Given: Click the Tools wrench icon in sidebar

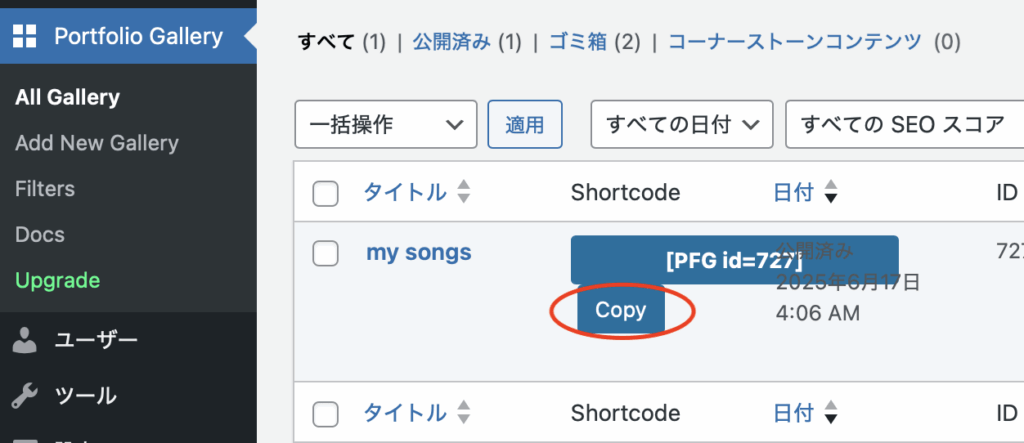Looking at the screenshot, I should (x=25, y=396).
